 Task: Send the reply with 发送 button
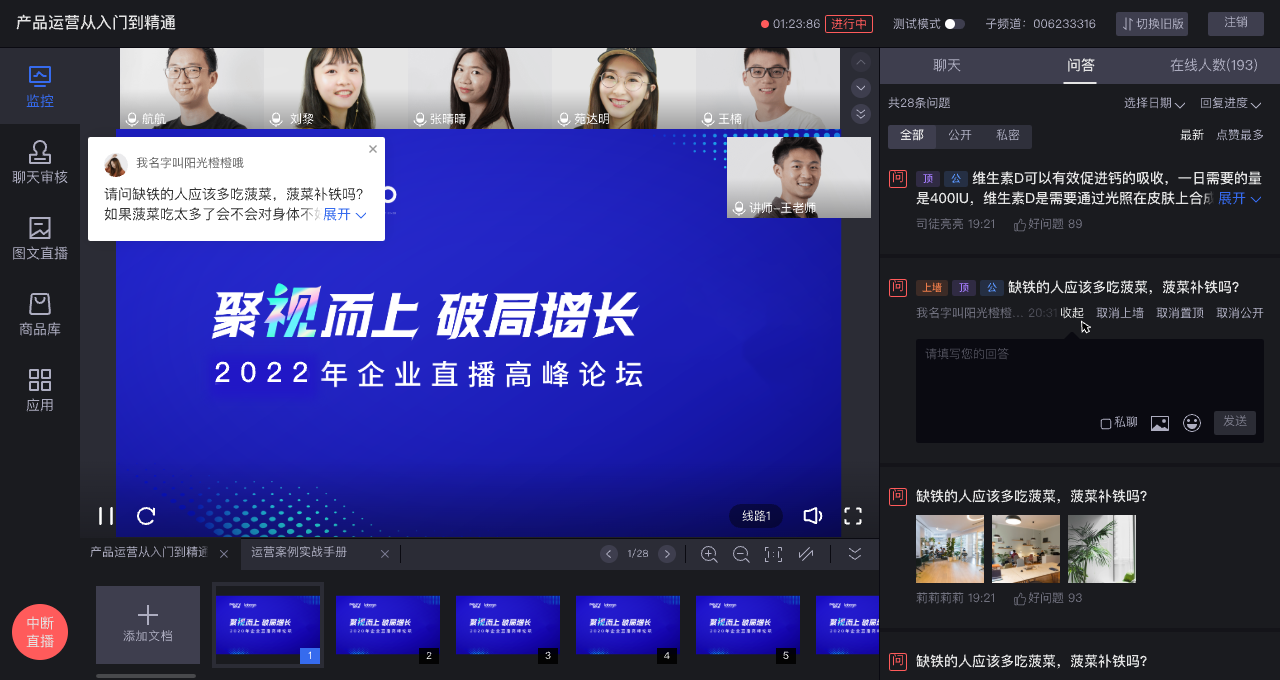(x=1235, y=422)
